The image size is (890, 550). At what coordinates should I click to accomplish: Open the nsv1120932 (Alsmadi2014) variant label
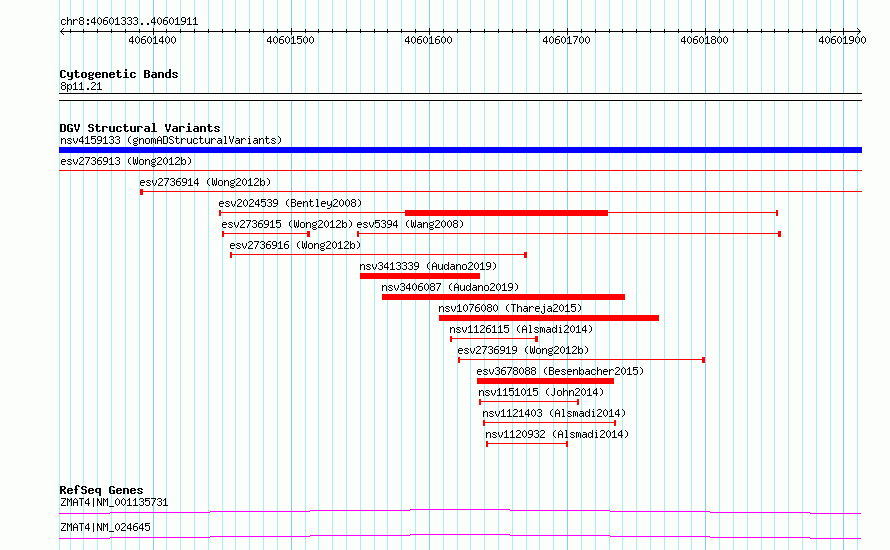557,434
